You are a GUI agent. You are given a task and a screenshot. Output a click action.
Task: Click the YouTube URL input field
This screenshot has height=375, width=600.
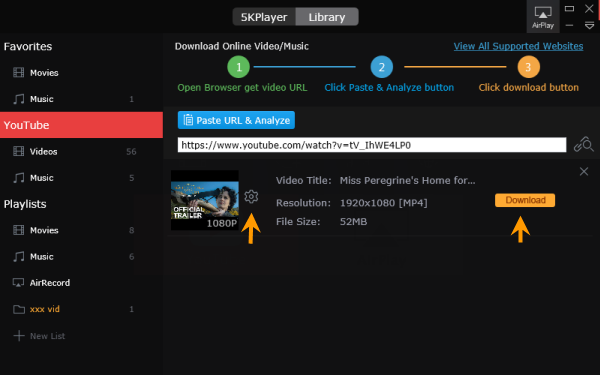pos(372,145)
